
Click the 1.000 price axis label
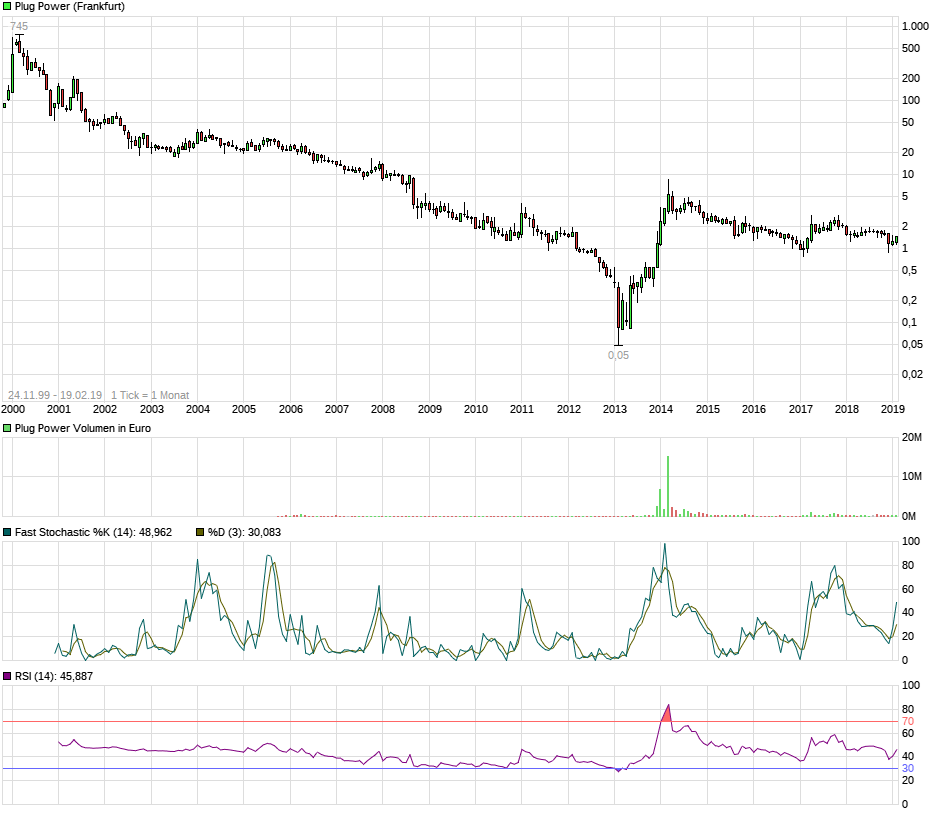click(x=915, y=26)
